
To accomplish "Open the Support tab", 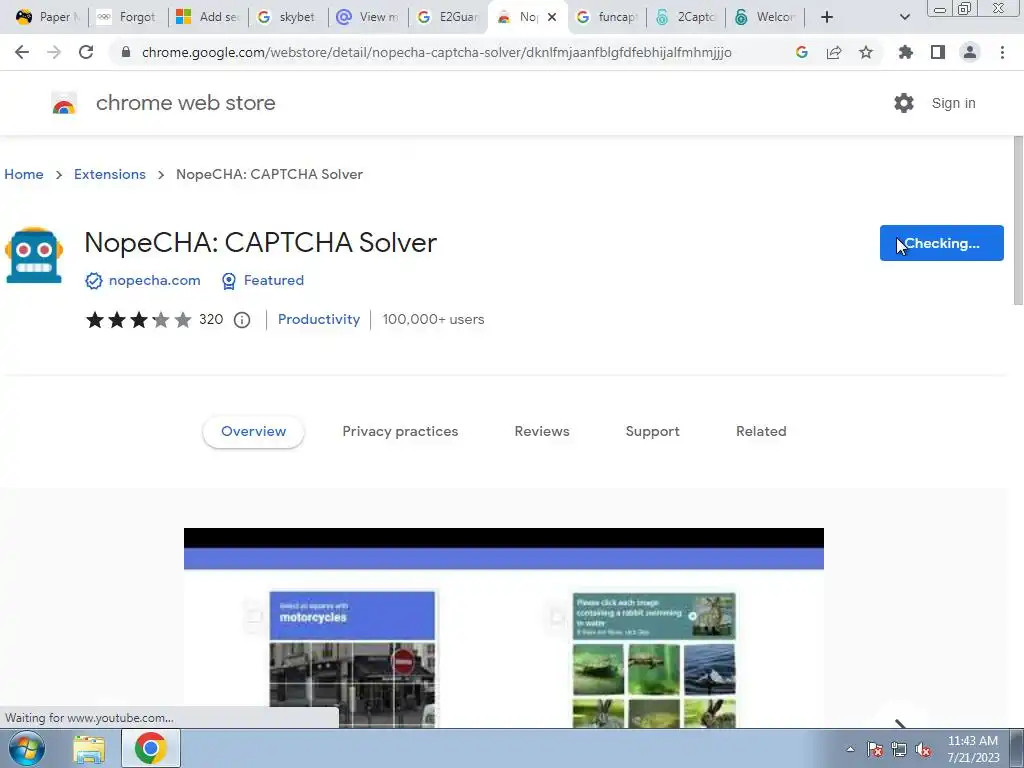I will [652, 432].
